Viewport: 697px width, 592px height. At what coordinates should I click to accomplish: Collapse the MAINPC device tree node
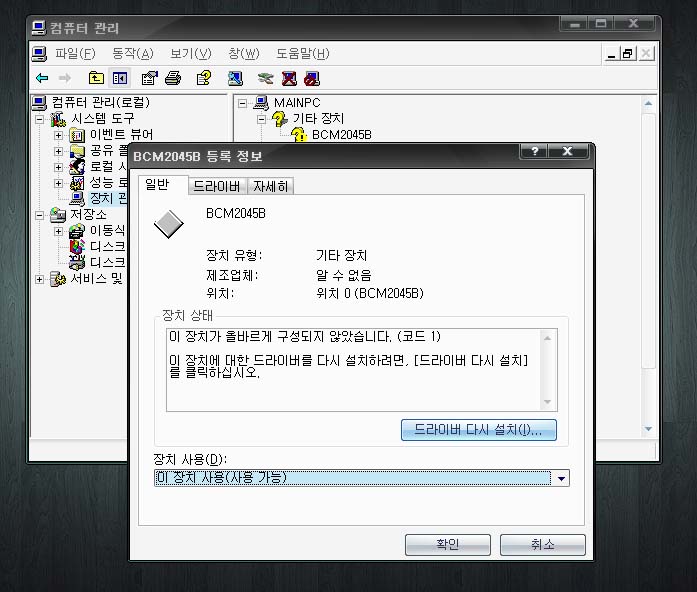click(x=242, y=103)
